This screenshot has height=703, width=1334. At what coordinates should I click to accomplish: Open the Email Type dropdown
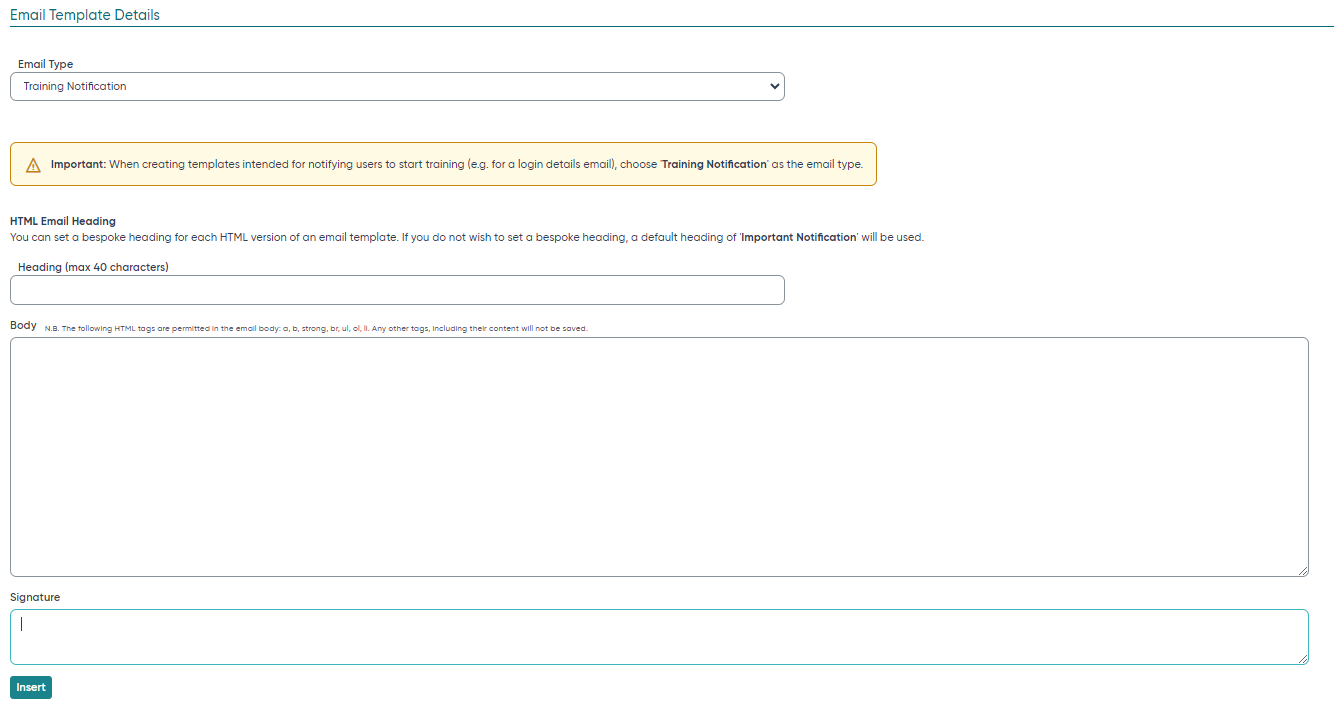[x=397, y=86]
